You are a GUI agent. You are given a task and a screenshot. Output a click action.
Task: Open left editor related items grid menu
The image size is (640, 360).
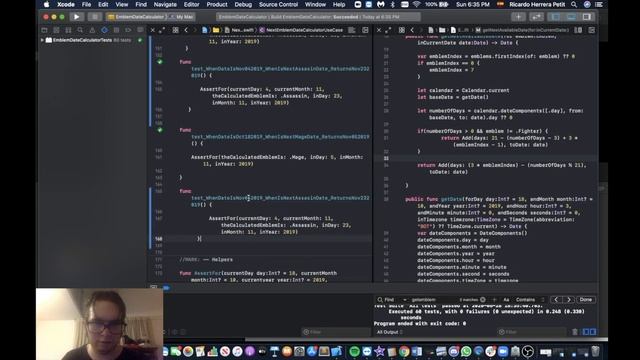coord(176,30)
